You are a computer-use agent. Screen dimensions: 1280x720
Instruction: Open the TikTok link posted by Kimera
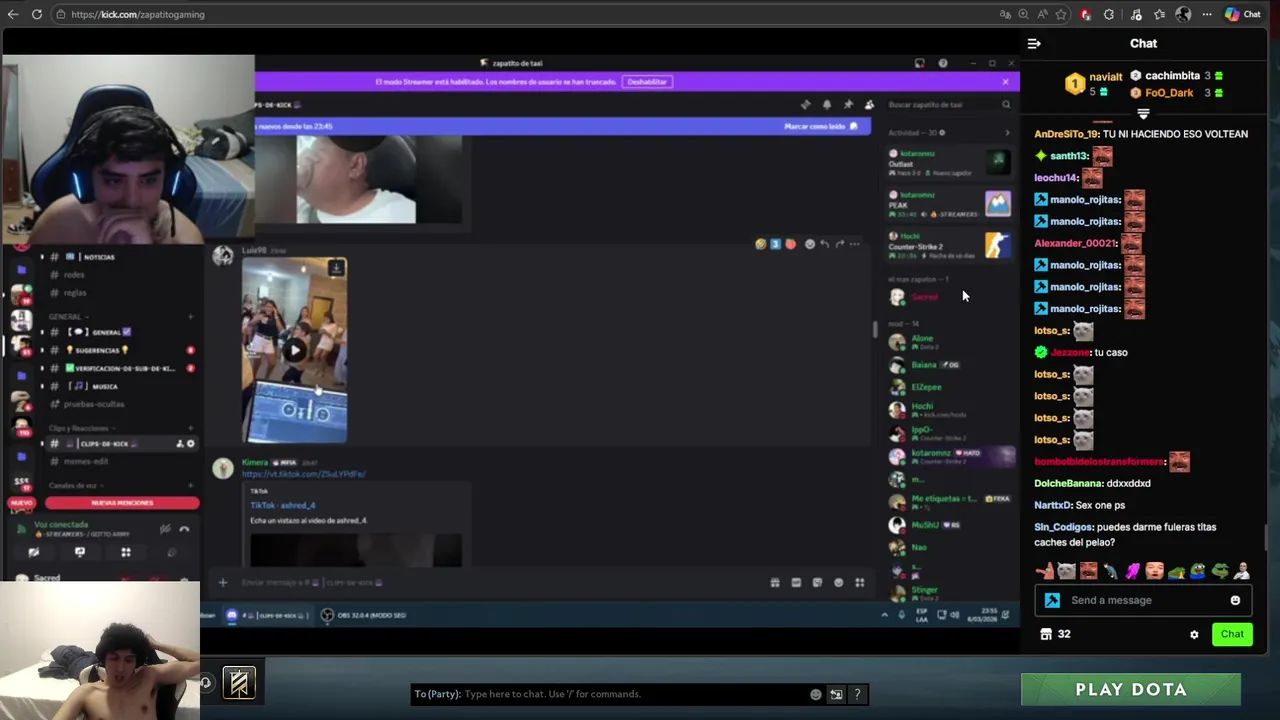pyautogui.click(x=303, y=474)
